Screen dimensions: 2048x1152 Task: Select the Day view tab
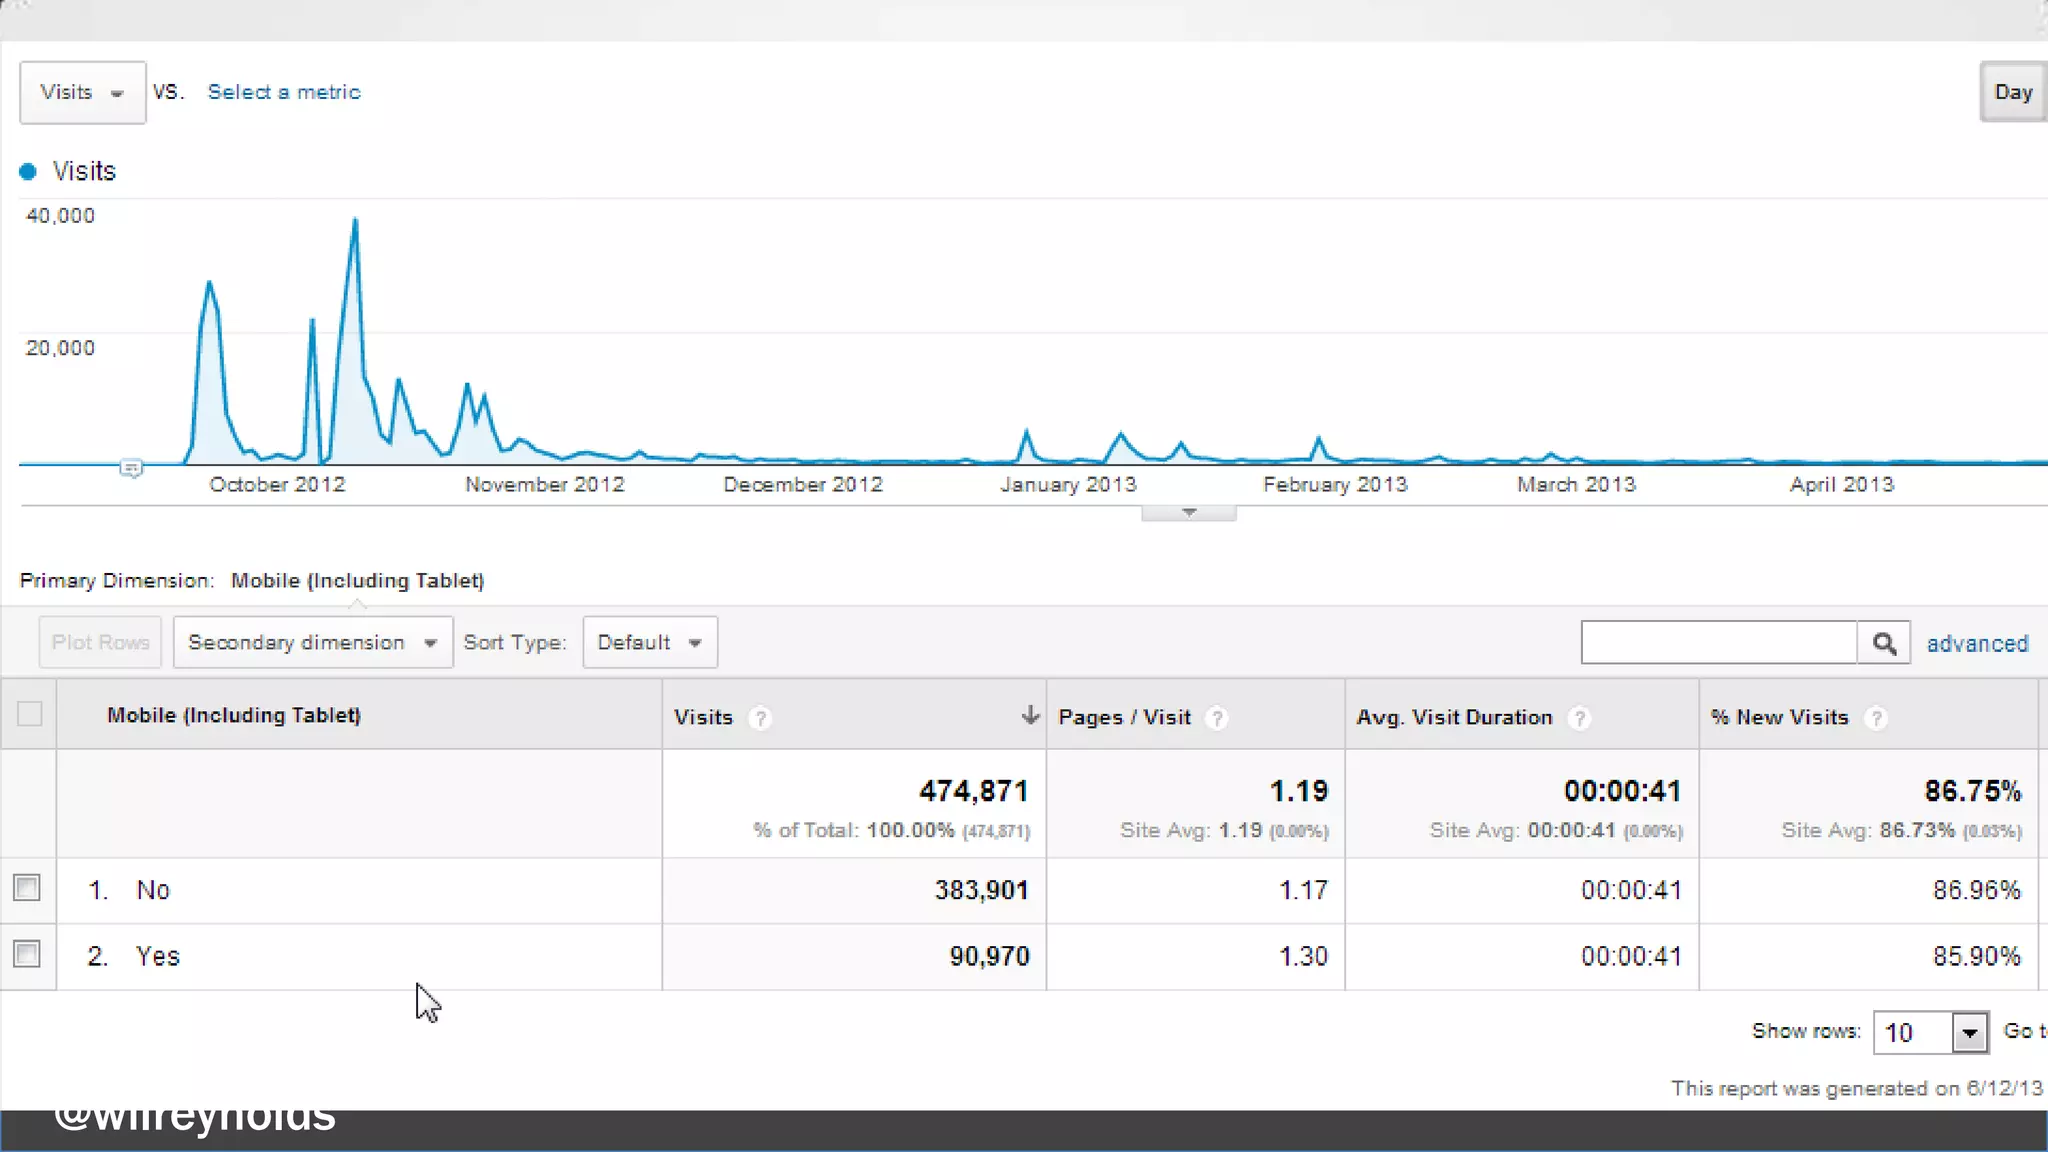[2012, 92]
